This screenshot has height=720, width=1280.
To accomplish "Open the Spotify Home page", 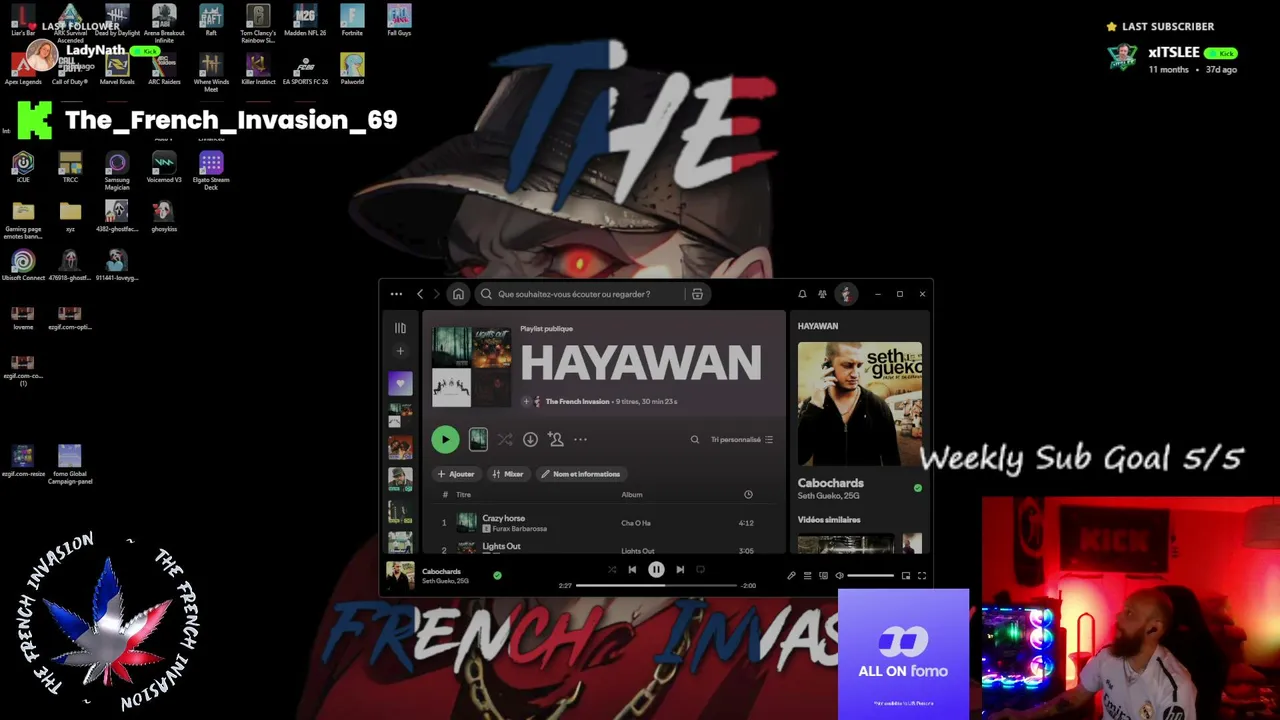I will 458,294.
